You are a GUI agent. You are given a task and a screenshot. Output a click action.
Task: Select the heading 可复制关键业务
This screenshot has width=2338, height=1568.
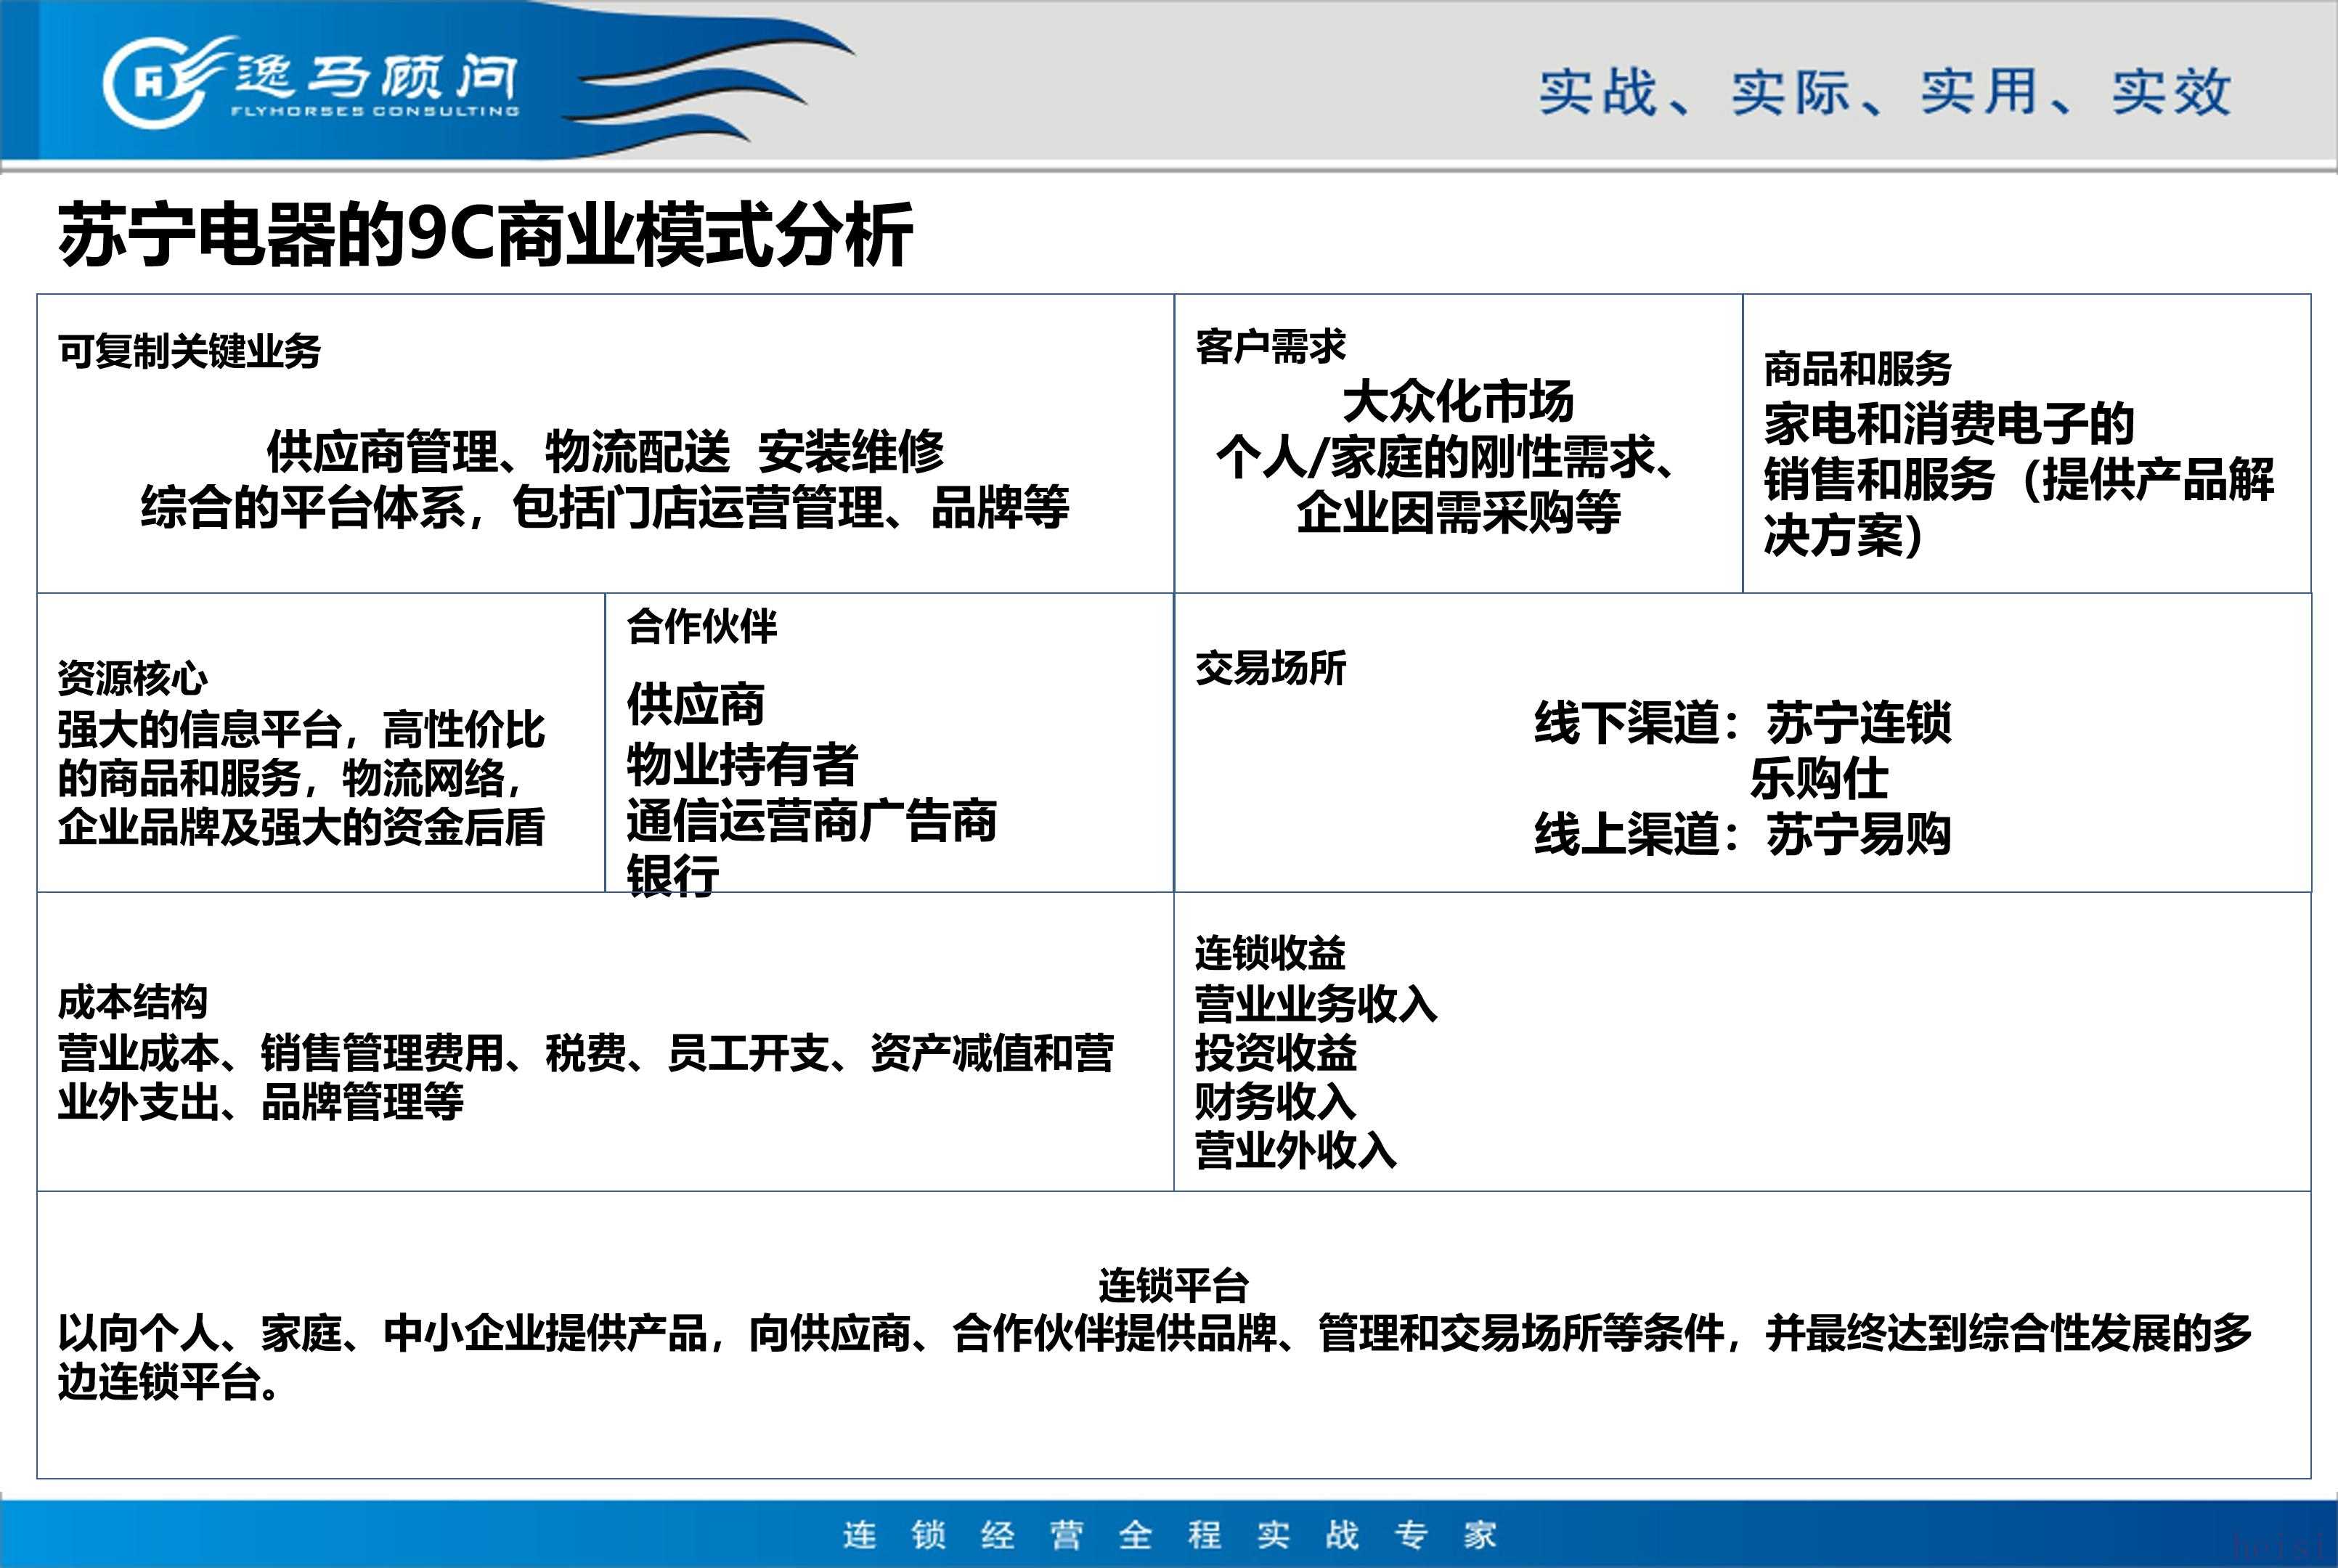189,351
